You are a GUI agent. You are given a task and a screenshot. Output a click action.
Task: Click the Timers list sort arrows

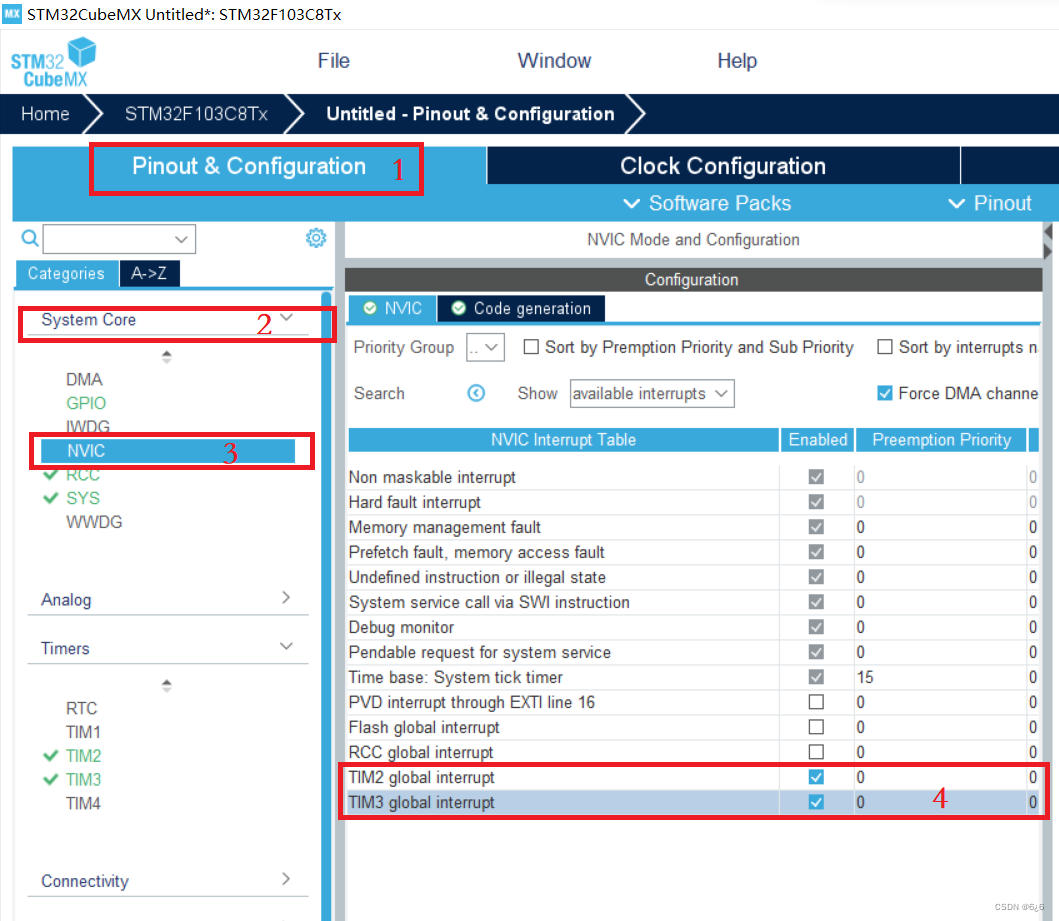167,685
